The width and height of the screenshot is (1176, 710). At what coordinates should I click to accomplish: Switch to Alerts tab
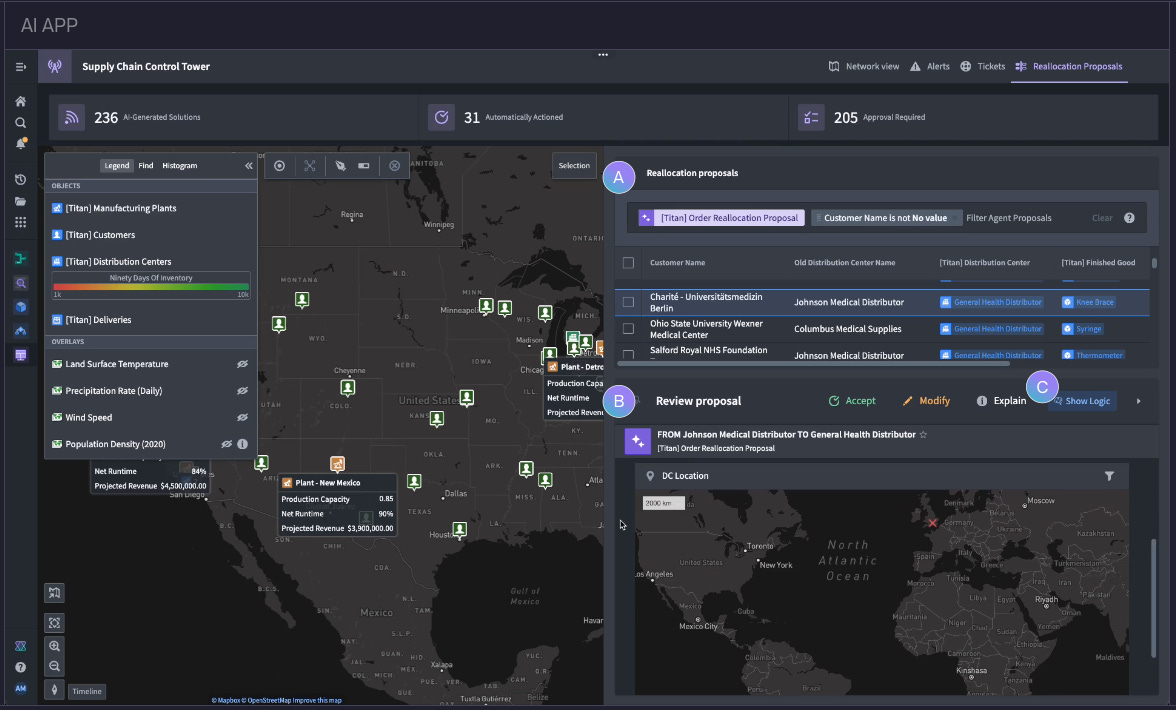pyautogui.click(x=930, y=67)
